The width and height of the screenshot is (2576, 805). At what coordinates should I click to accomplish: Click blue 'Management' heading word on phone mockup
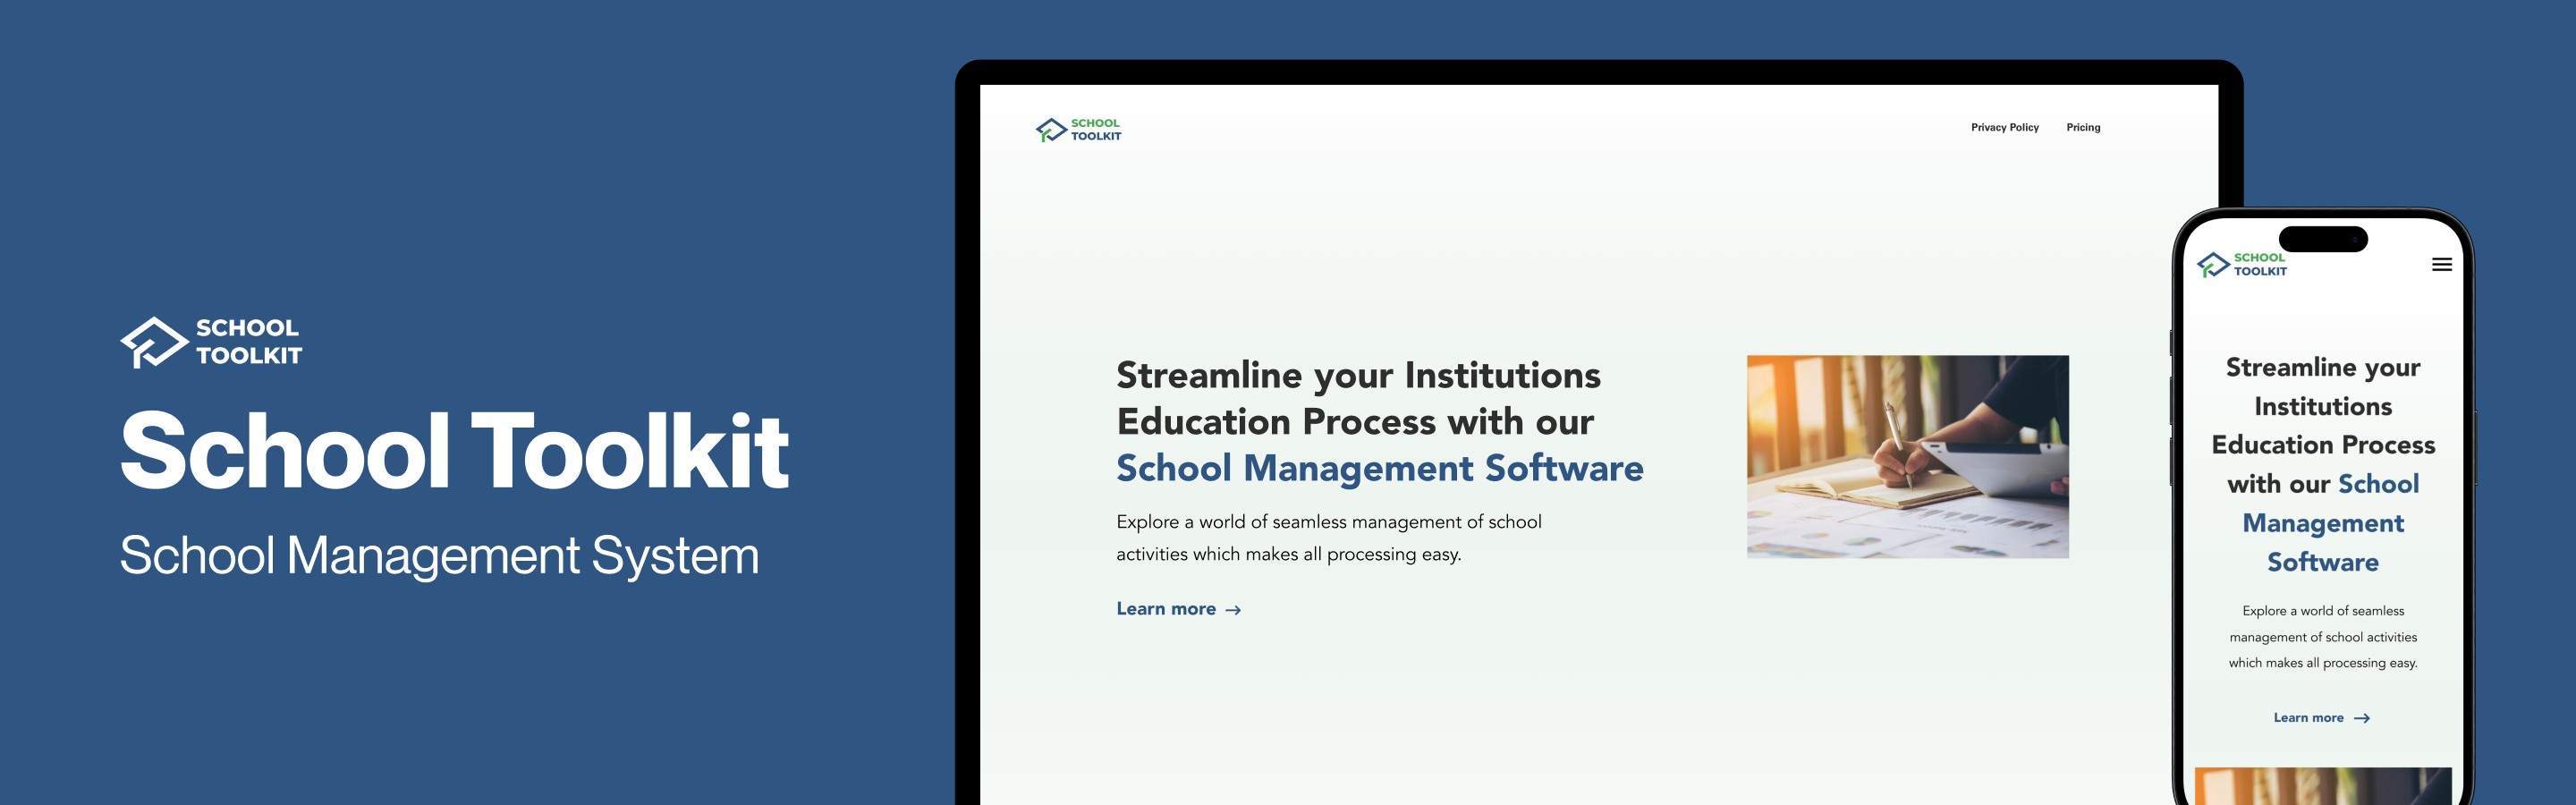coord(2322,523)
